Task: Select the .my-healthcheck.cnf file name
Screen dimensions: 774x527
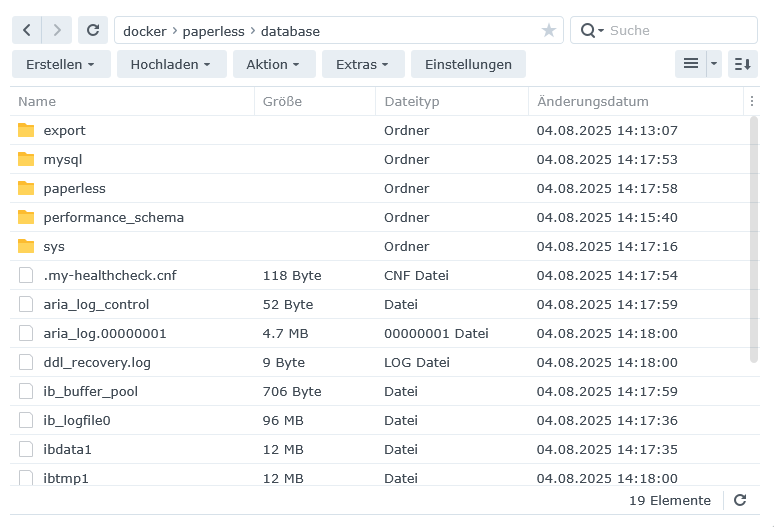Action: click(110, 275)
